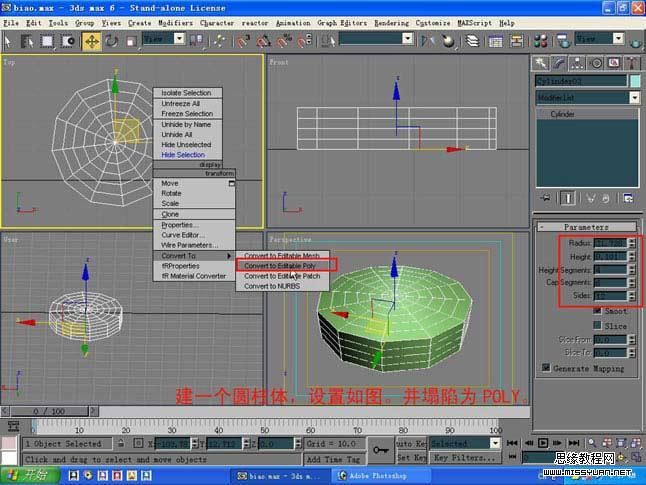Click Pin Stack icon under modifier stack
Viewport: 646px width, 485px height.
[545, 198]
